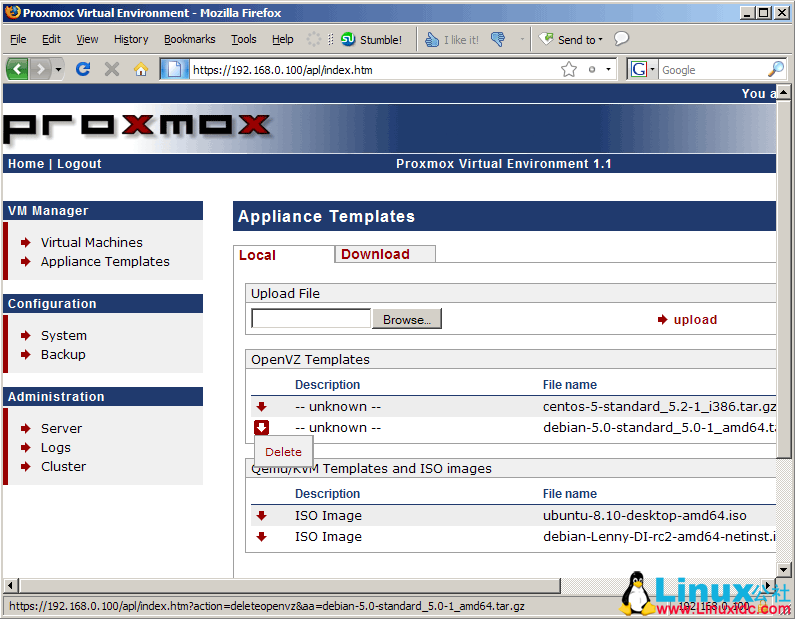Open the Tools menu

tap(244, 39)
